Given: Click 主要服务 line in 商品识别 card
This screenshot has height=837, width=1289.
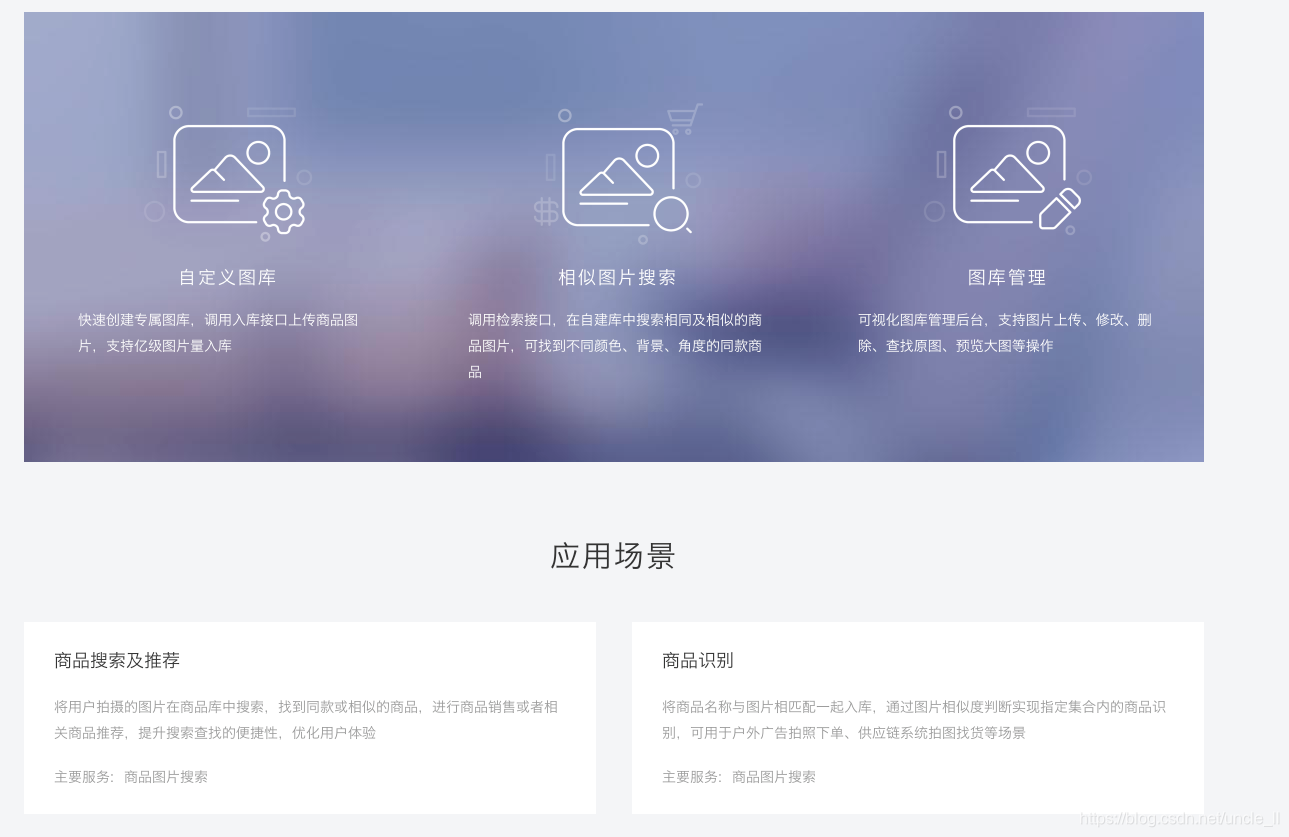Looking at the screenshot, I should (739, 777).
